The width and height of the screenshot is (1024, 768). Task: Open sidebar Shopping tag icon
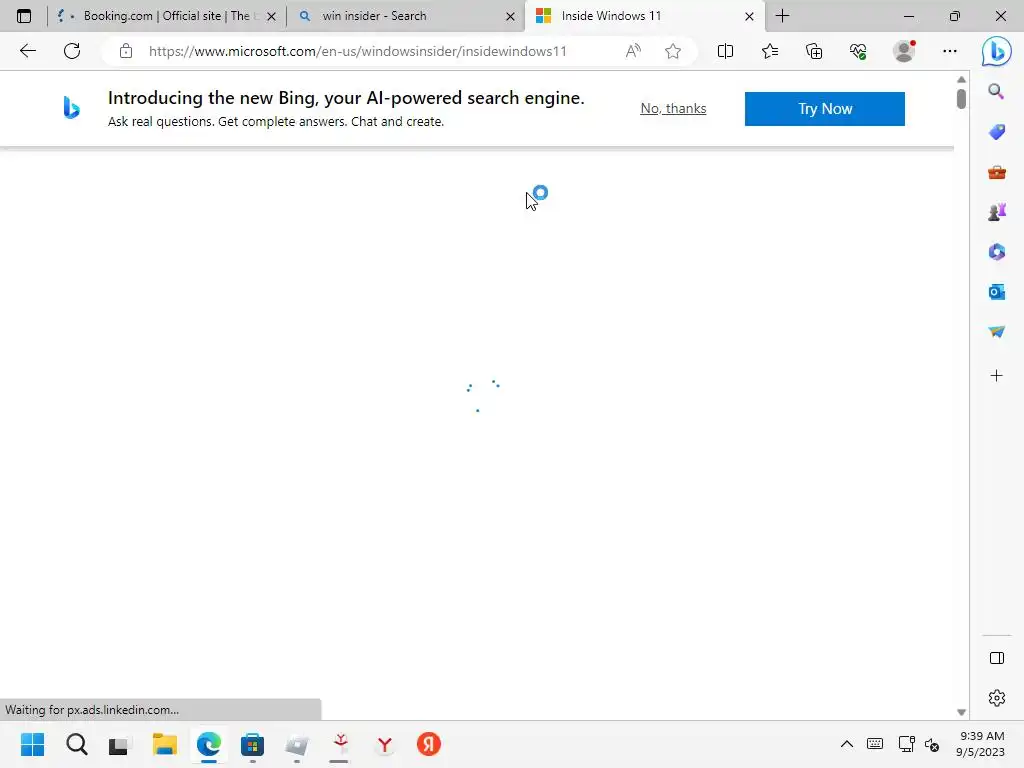coord(997,133)
